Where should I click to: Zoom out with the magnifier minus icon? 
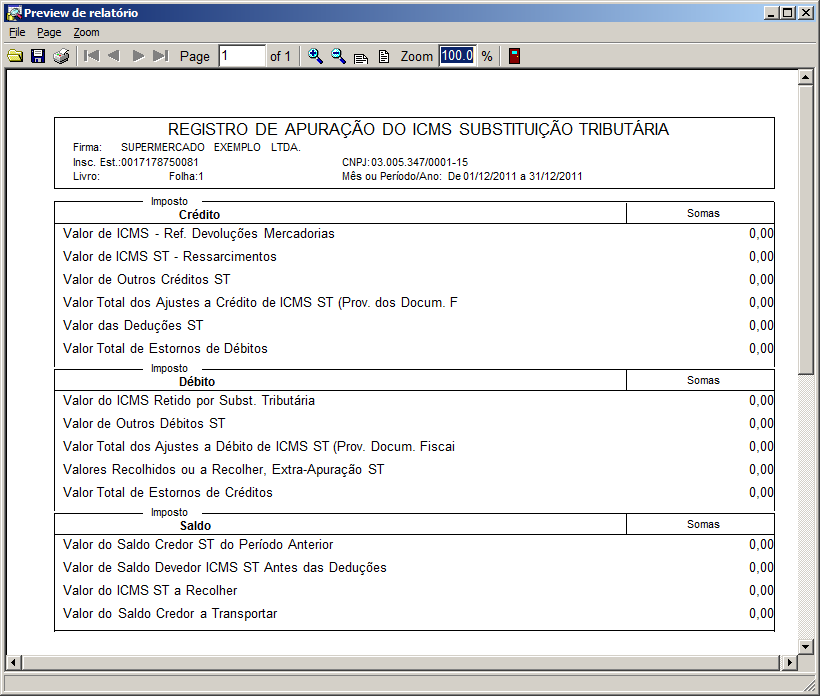338,56
